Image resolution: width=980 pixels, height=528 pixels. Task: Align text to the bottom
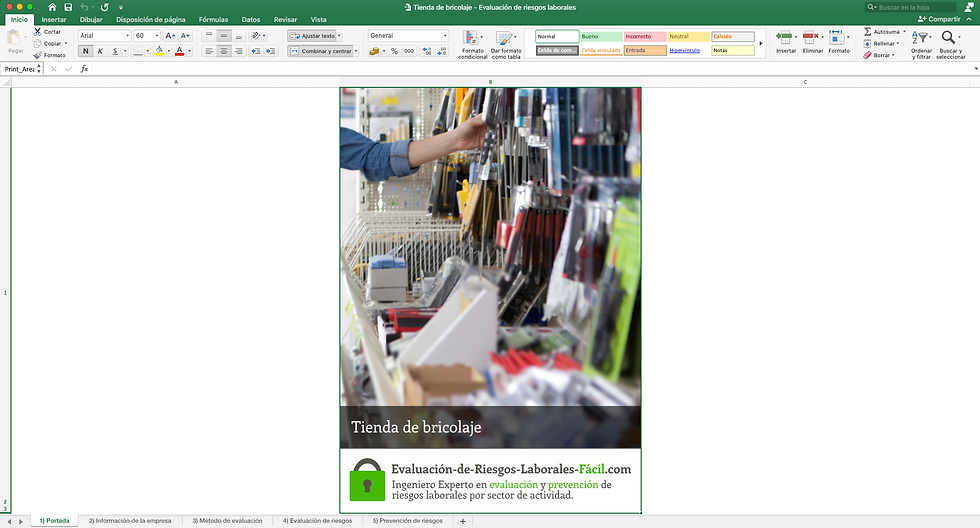tap(238, 36)
